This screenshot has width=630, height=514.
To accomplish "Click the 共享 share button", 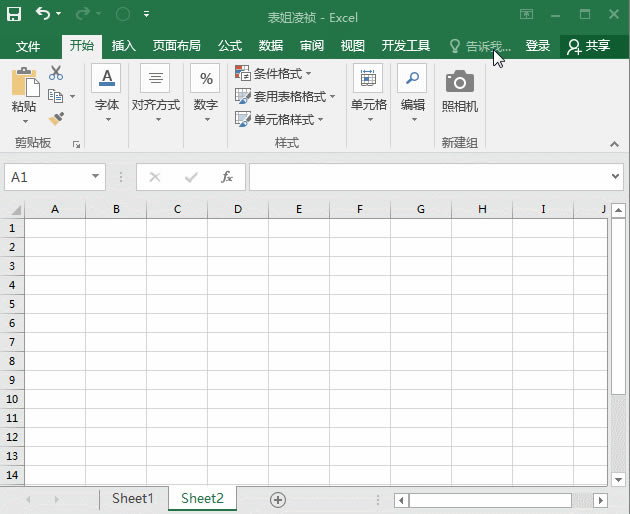I will coord(590,46).
